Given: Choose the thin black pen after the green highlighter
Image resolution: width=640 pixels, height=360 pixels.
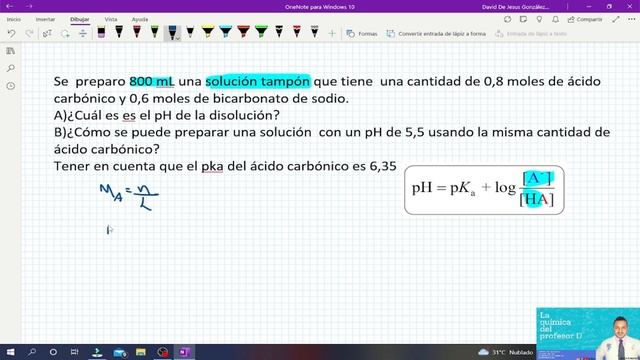Looking at the screenshot, I should click(x=279, y=33).
